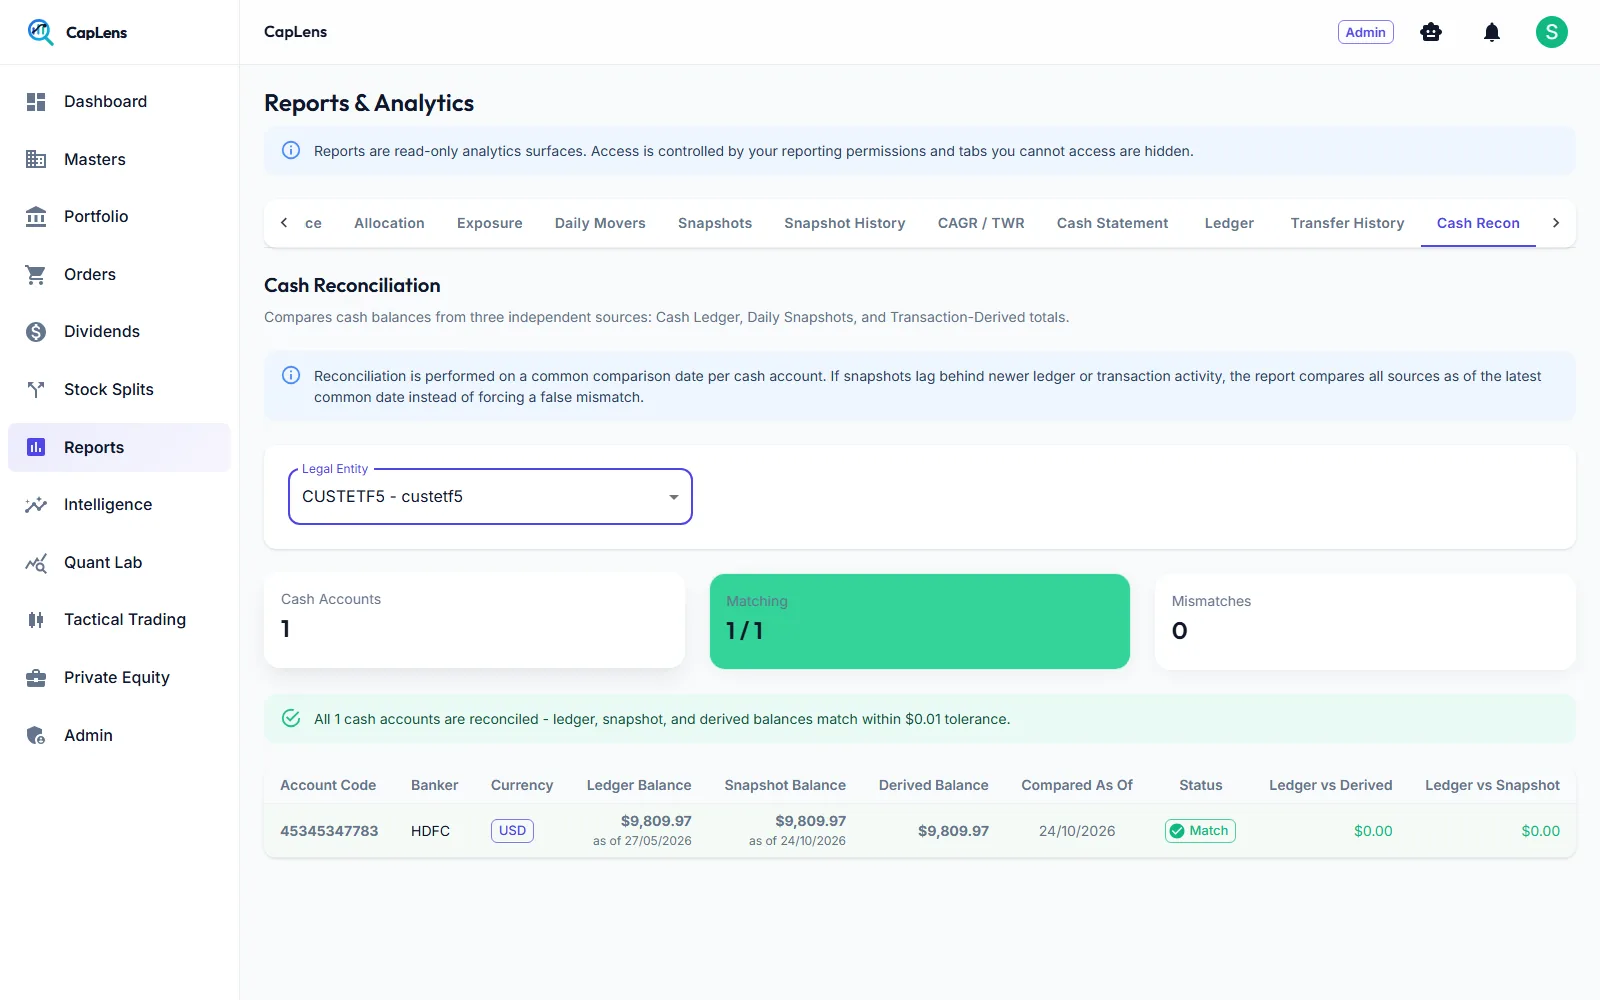
Task: Click the Tactical Trading candlestick icon
Action: coord(36,620)
